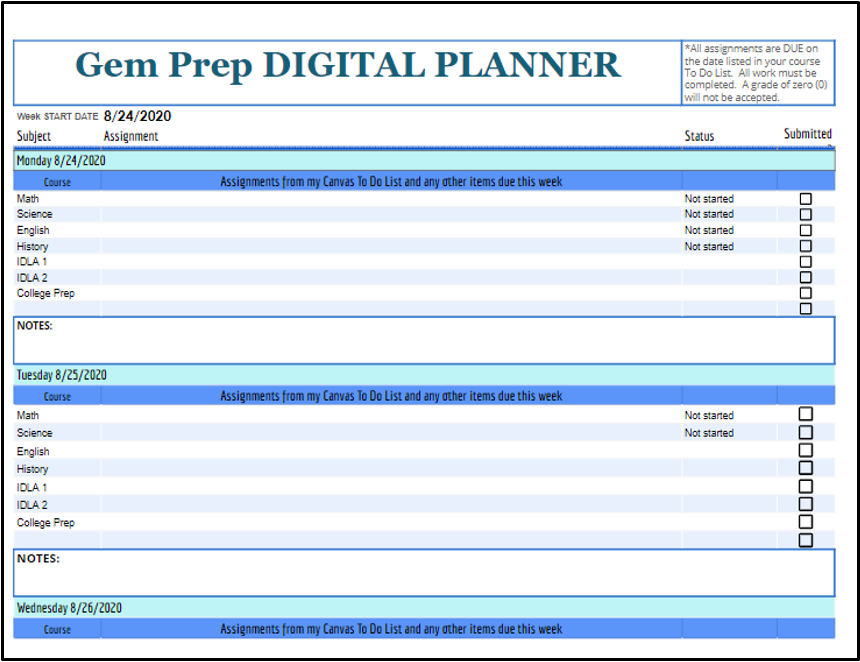Select the Tuesday 'Math' subject cell
The width and height of the screenshot is (860, 662).
pos(57,415)
